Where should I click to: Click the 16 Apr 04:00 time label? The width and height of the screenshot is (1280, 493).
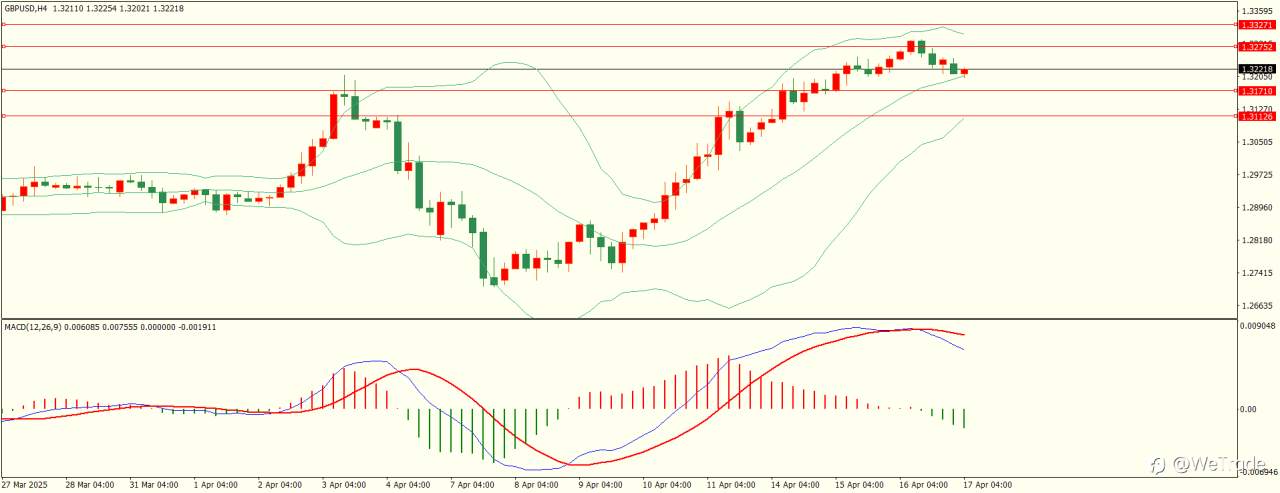(922, 485)
